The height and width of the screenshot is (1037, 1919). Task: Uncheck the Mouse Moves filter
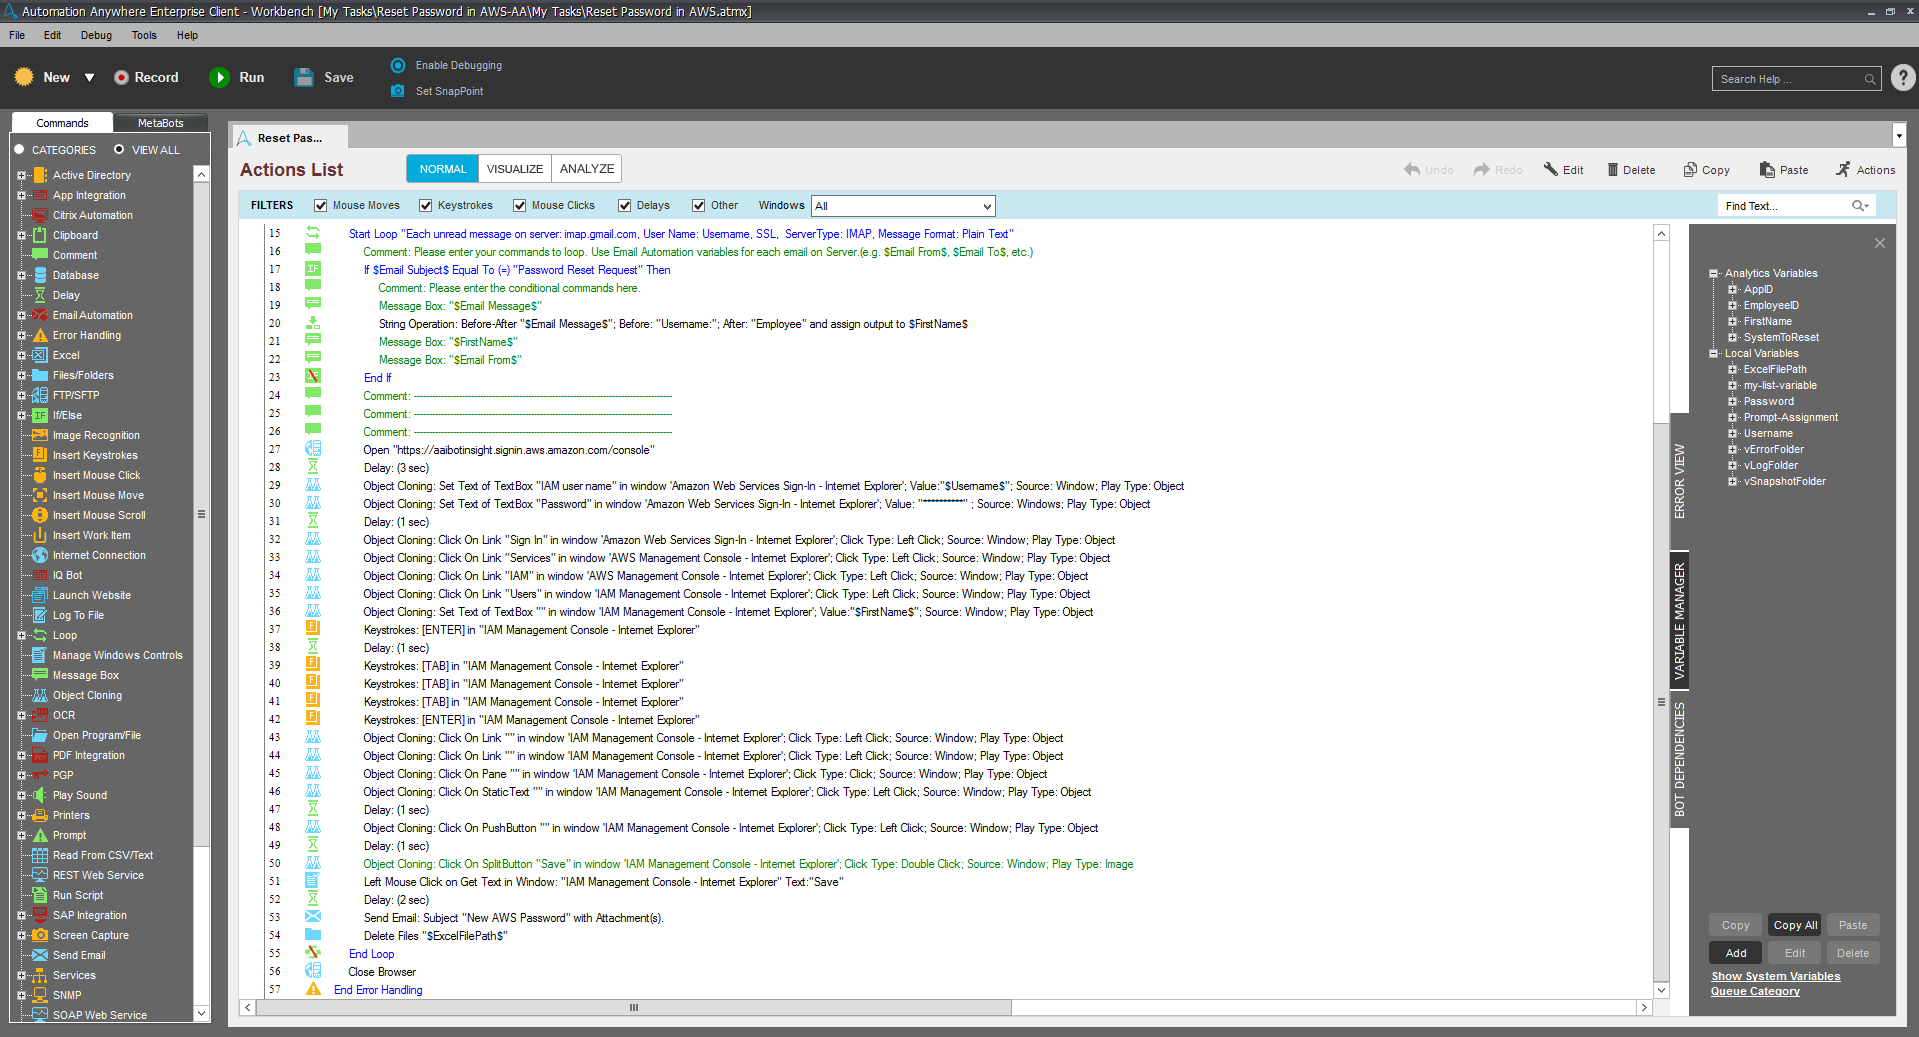321,206
